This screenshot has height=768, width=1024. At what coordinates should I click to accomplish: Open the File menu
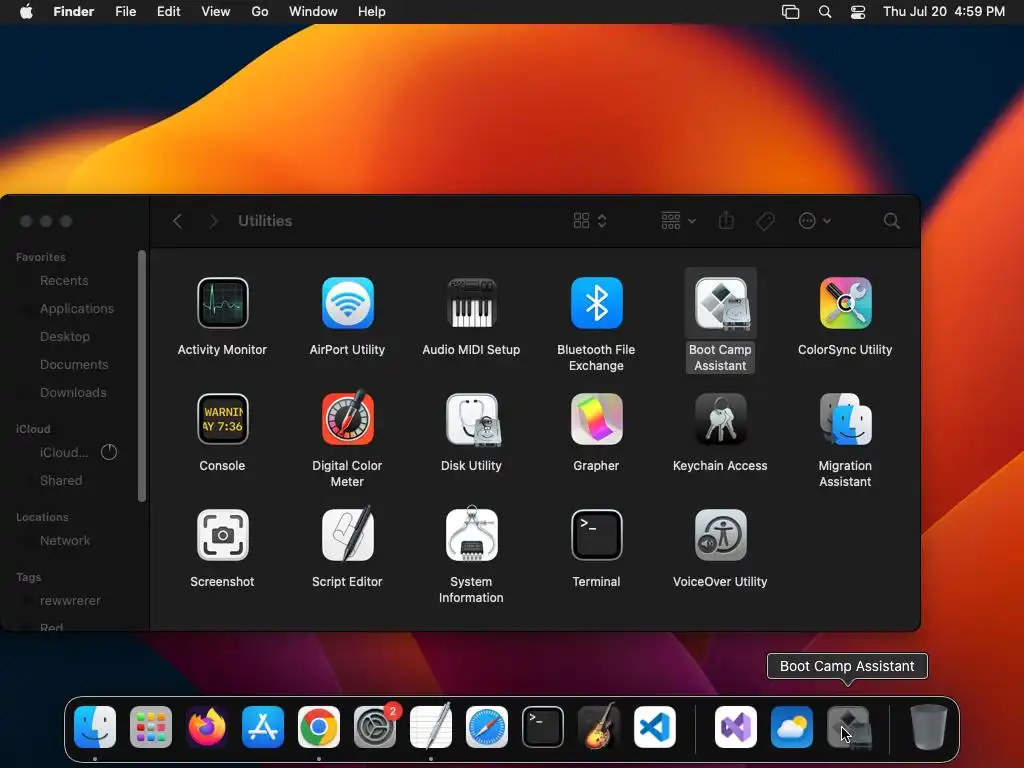(x=125, y=12)
